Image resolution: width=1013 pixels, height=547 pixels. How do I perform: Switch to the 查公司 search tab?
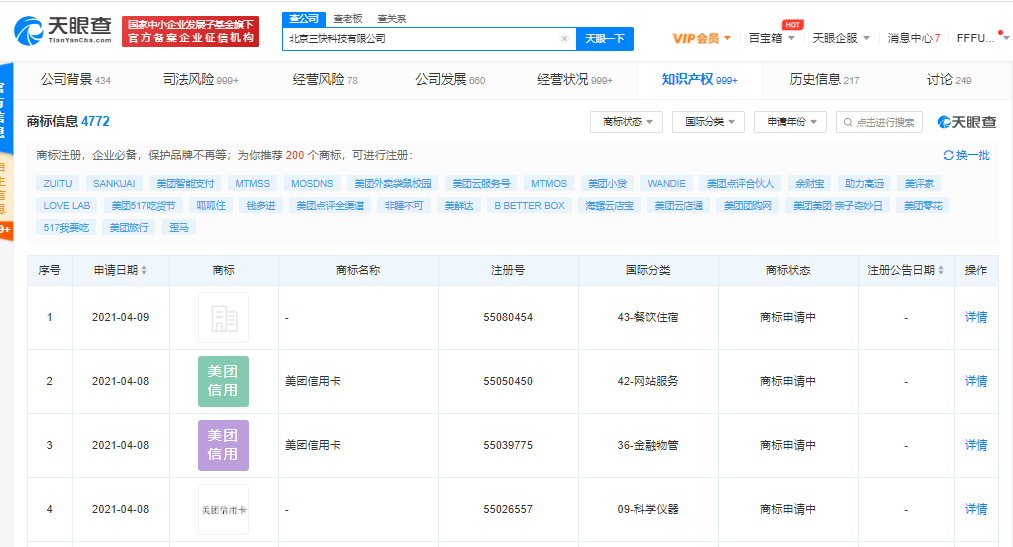coord(304,19)
